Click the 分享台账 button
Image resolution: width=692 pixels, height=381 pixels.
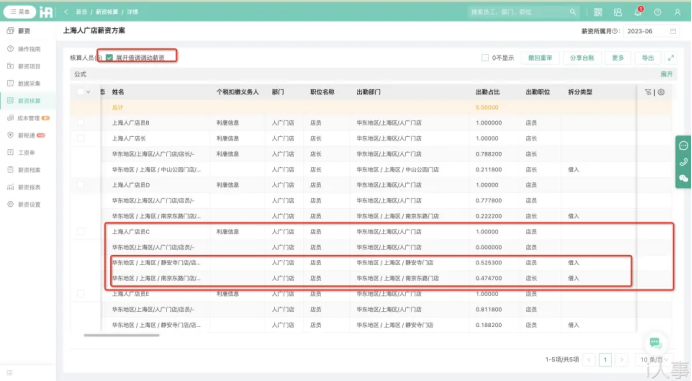pos(582,58)
